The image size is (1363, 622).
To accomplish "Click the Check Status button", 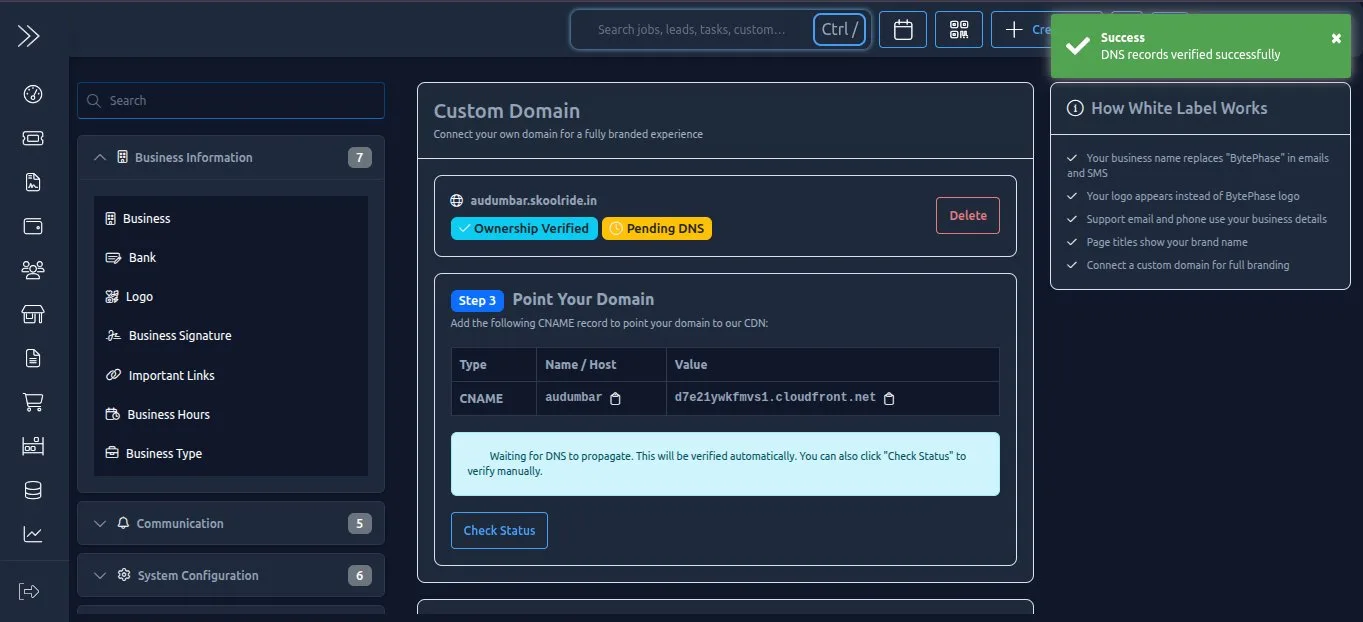I will (x=499, y=530).
